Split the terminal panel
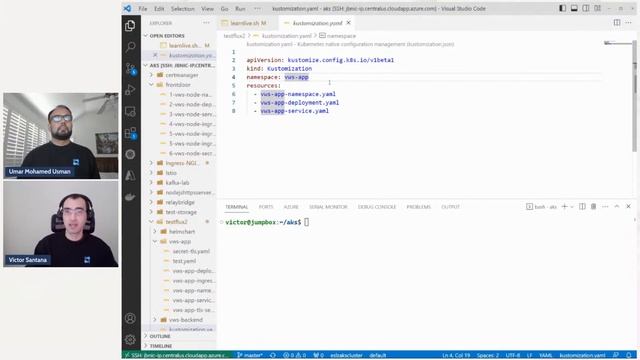 pos(582,207)
